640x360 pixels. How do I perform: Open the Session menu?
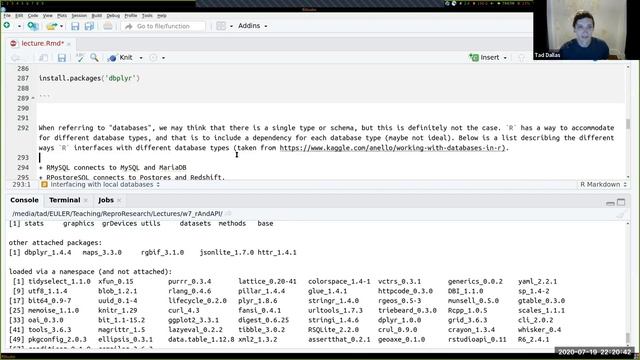click(79, 16)
